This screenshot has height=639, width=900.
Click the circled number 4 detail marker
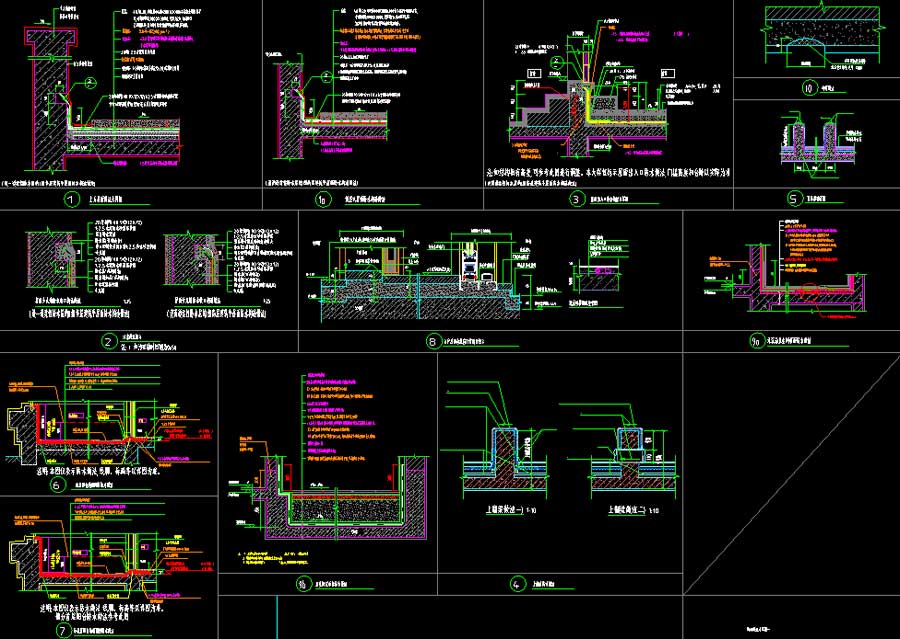(x=517, y=584)
